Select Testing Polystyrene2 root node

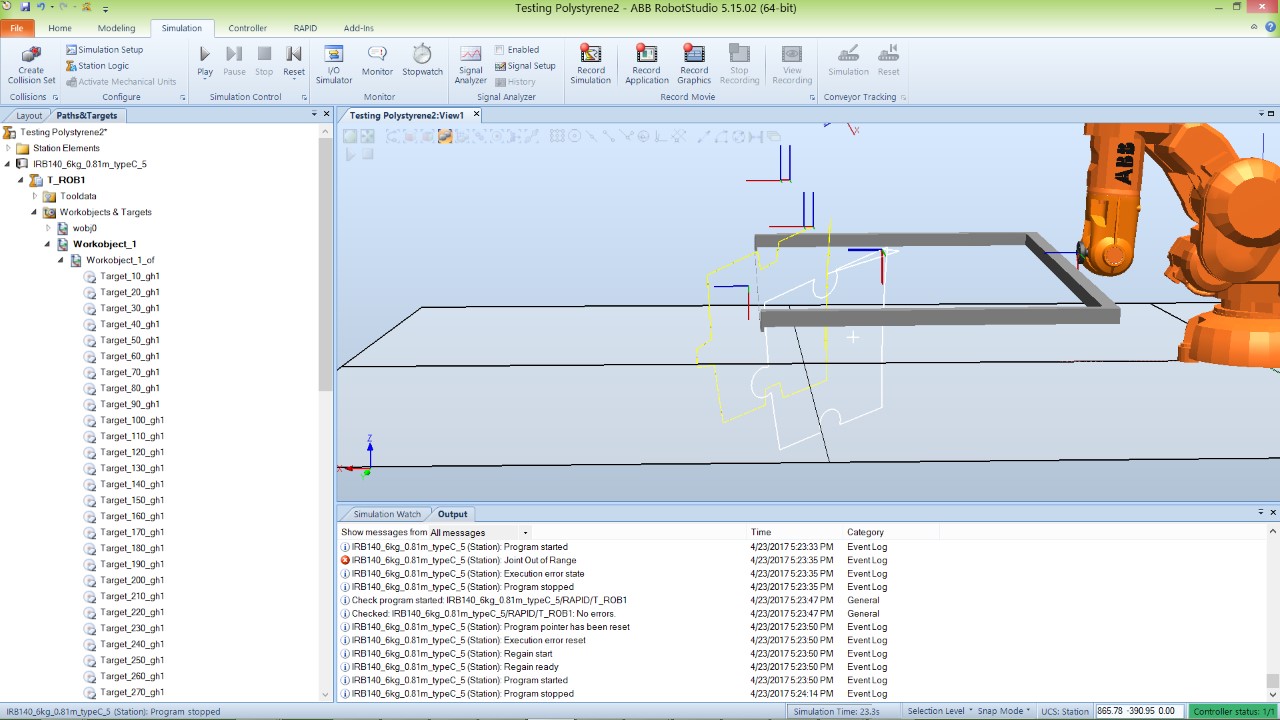pos(63,132)
